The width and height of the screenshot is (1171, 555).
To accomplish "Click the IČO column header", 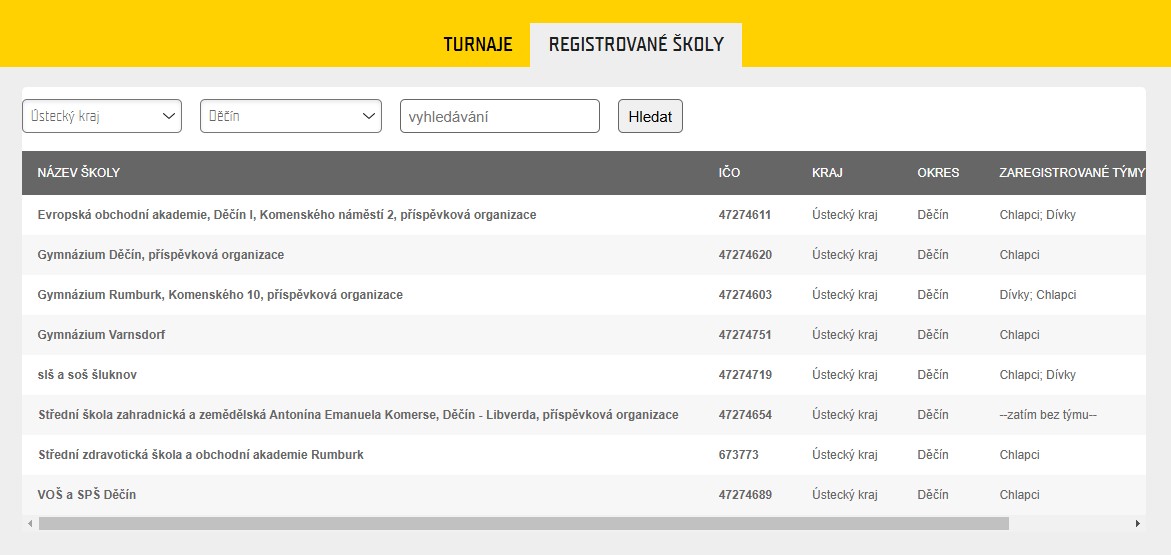I will pyautogui.click(x=730, y=173).
